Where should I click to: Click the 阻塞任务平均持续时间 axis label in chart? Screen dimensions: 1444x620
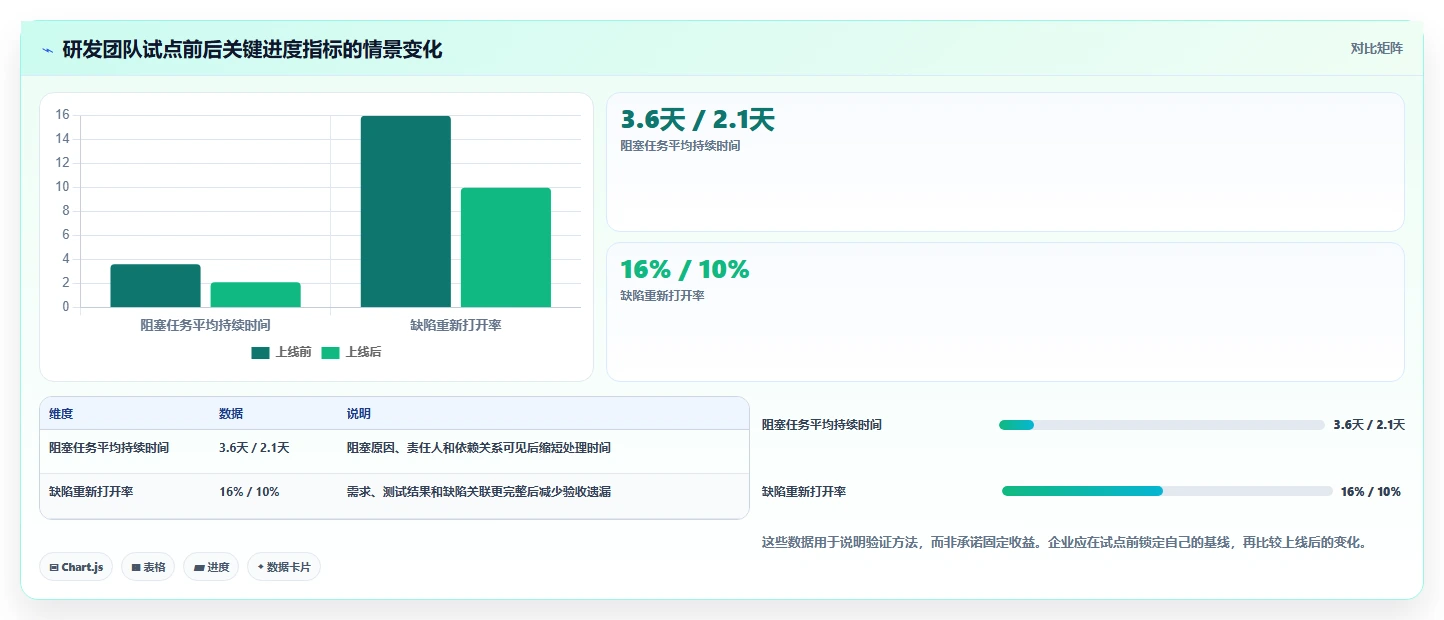tap(205, 325)
